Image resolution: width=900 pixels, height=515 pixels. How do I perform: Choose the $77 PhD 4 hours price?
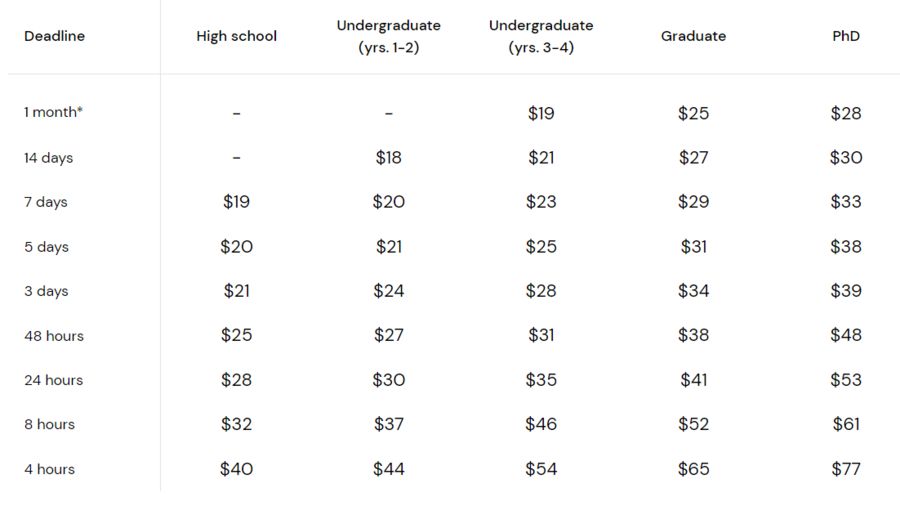[x=846, y=469]
